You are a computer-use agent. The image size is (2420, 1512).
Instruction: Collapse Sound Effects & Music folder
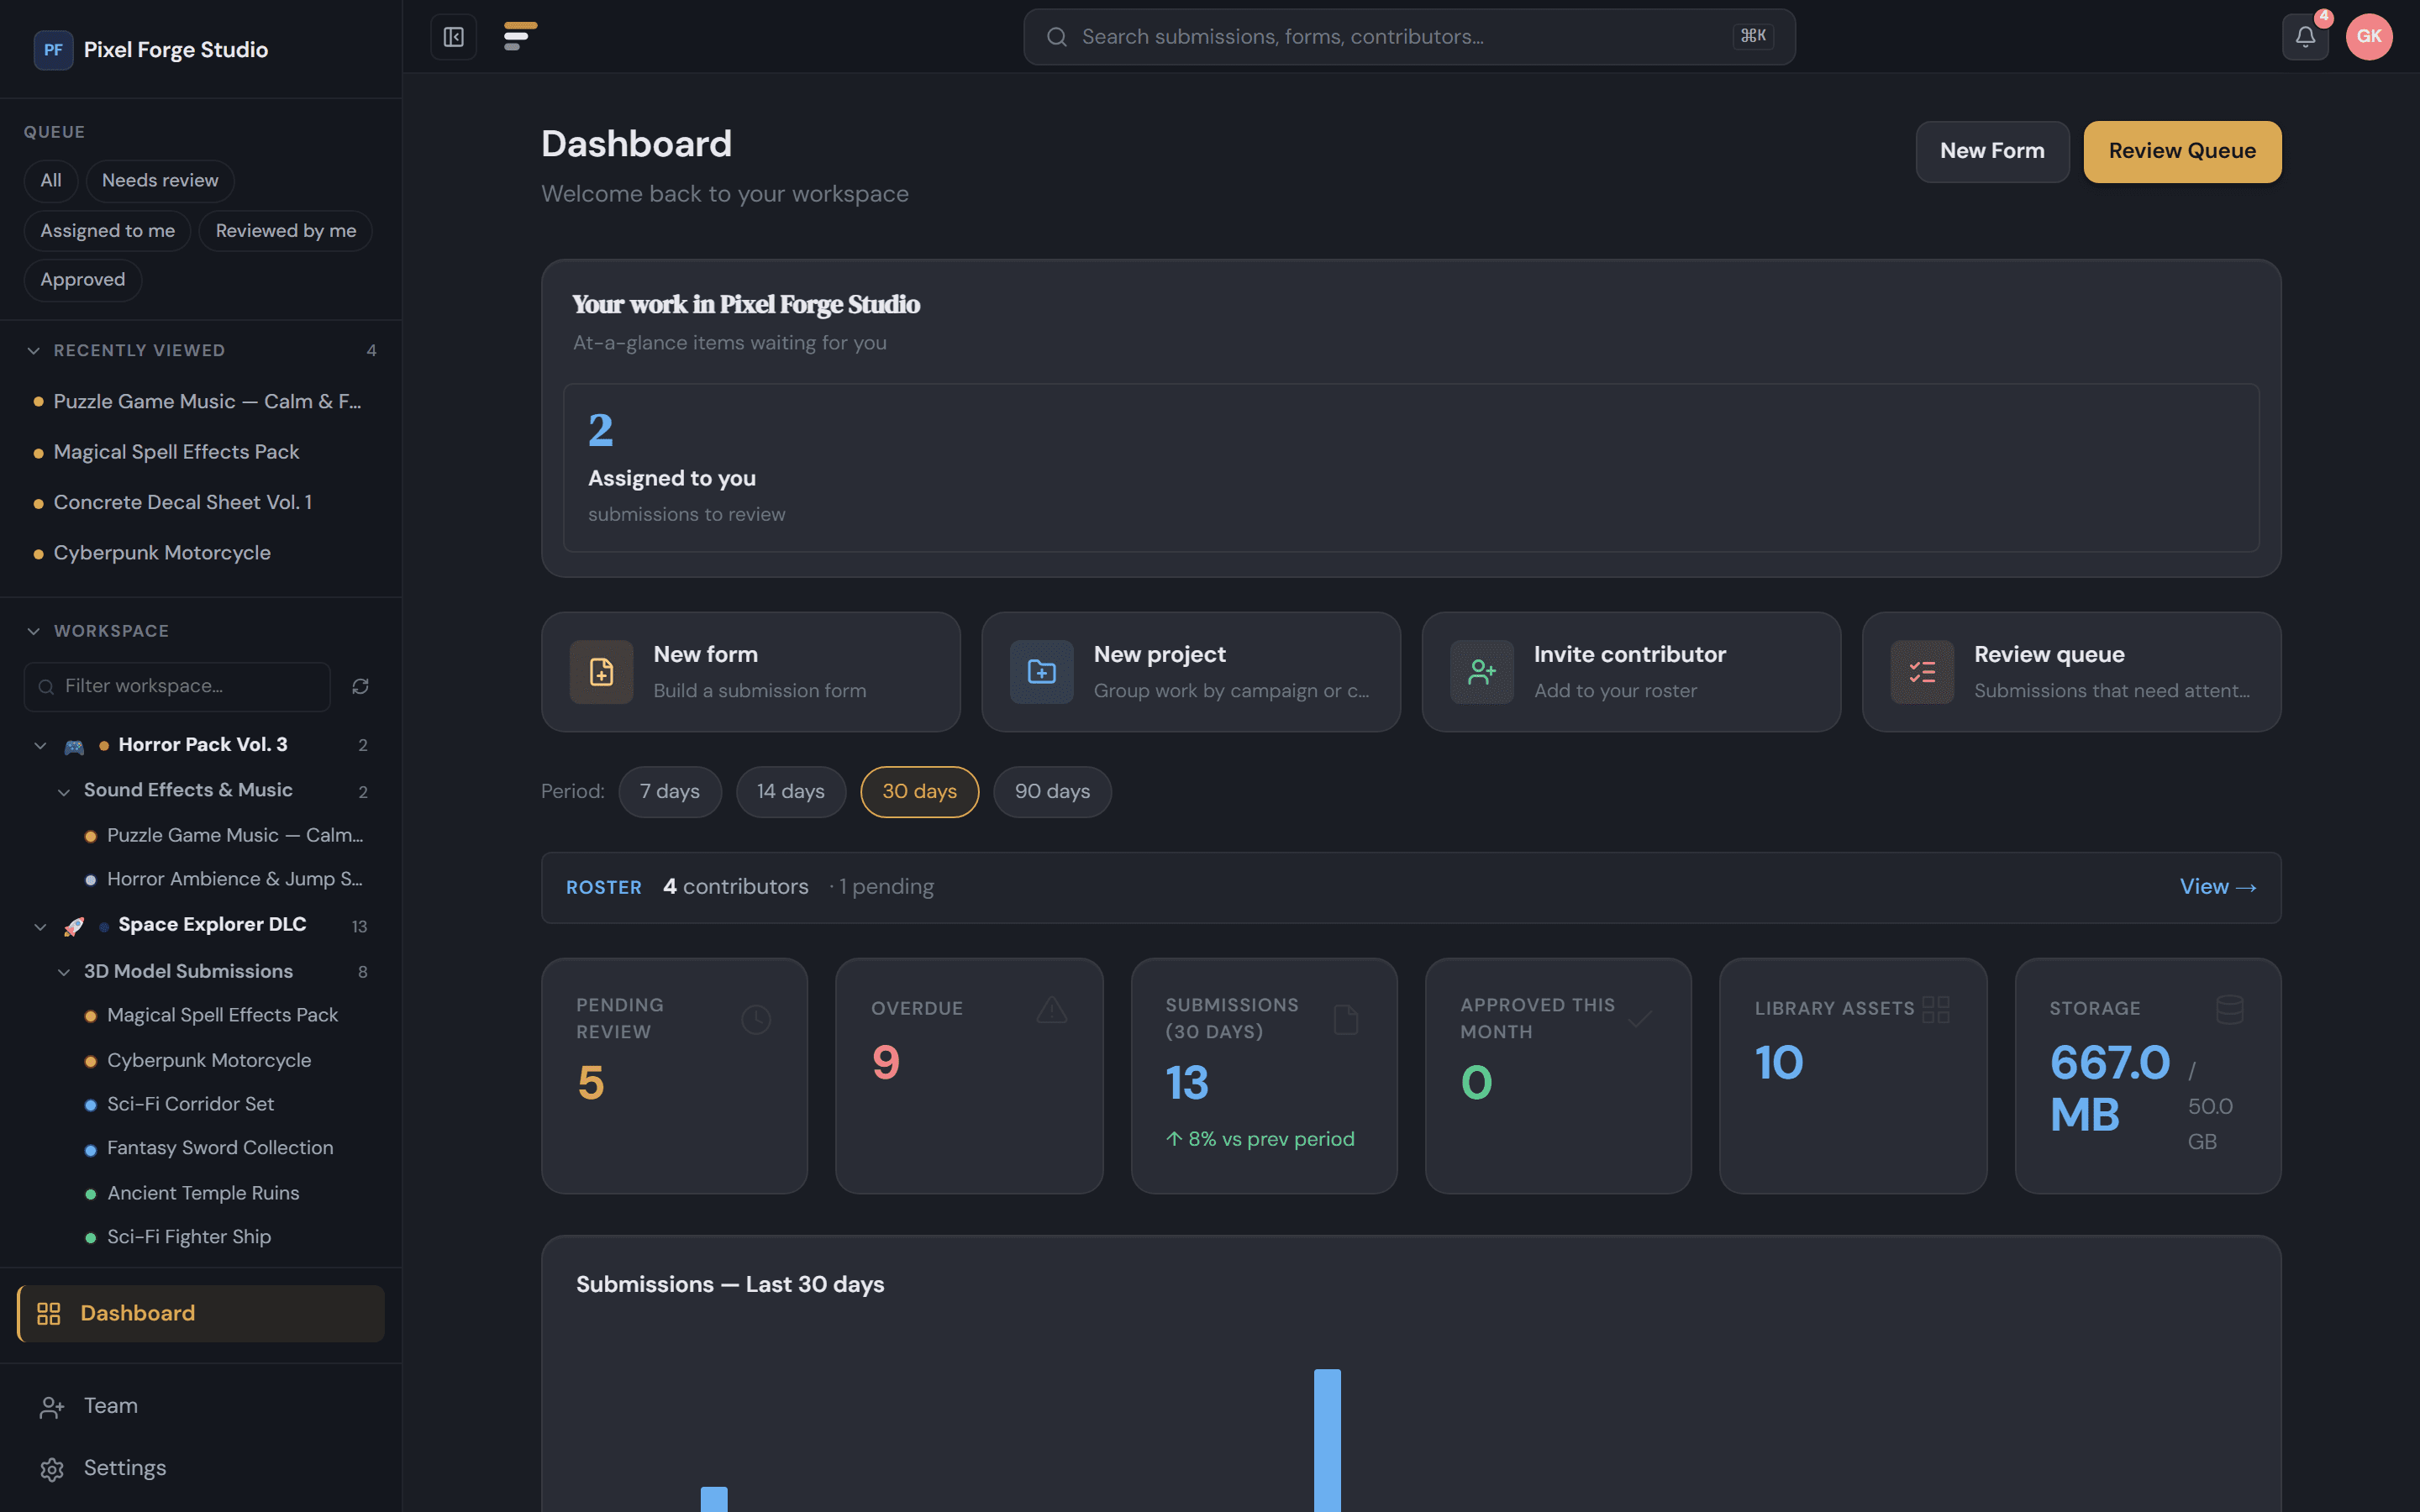64,792
